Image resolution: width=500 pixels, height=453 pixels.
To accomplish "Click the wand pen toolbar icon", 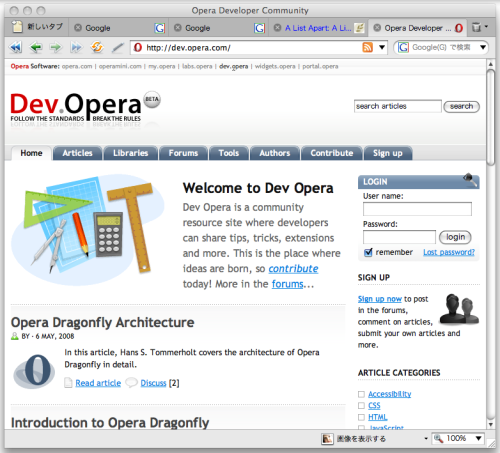I will coord(117,48).
